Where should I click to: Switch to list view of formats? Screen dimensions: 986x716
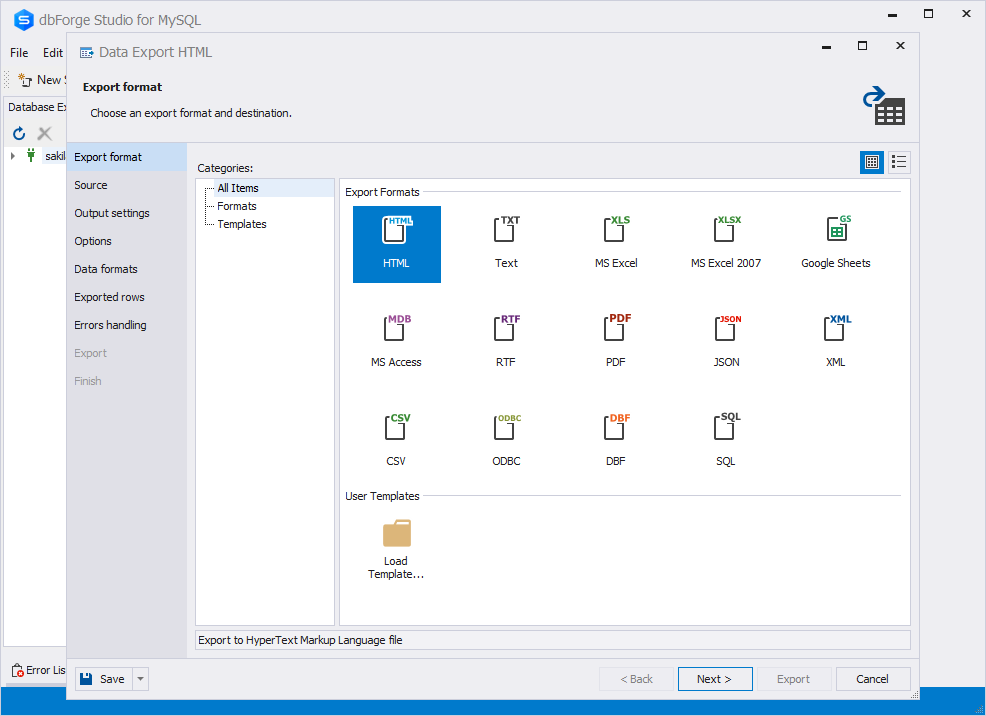pyautogui.click(x=899, y=162)
